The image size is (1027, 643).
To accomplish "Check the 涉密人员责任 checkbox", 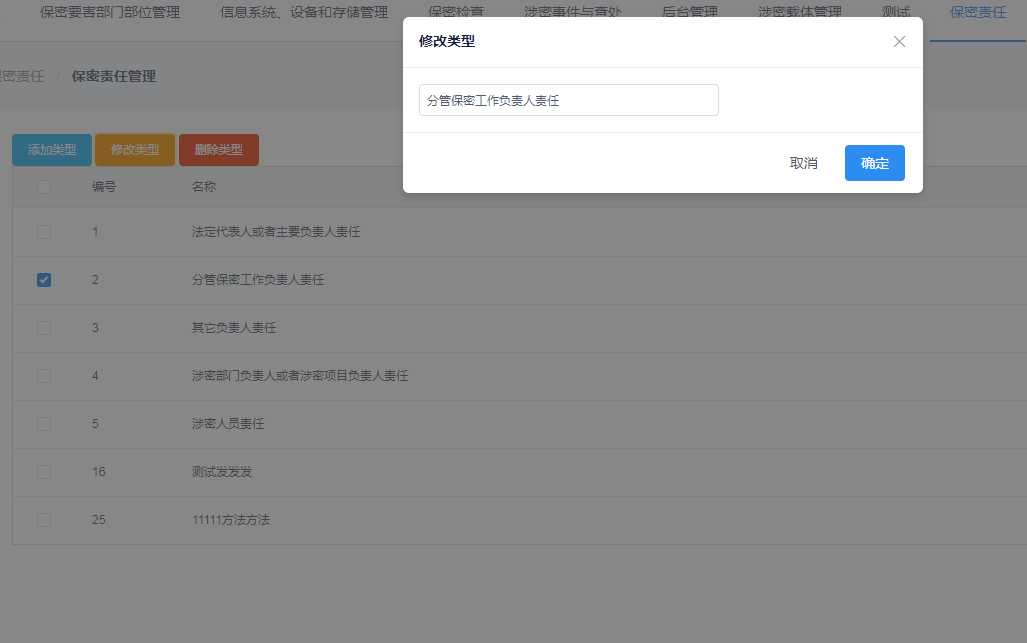I will tap(43, 423).
